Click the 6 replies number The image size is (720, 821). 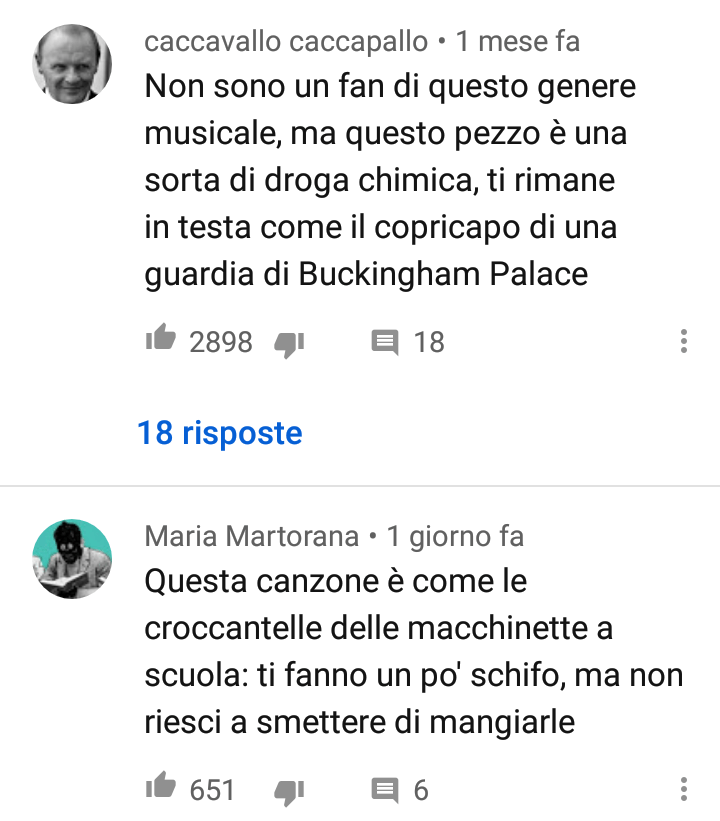click(x=421, y=791)
